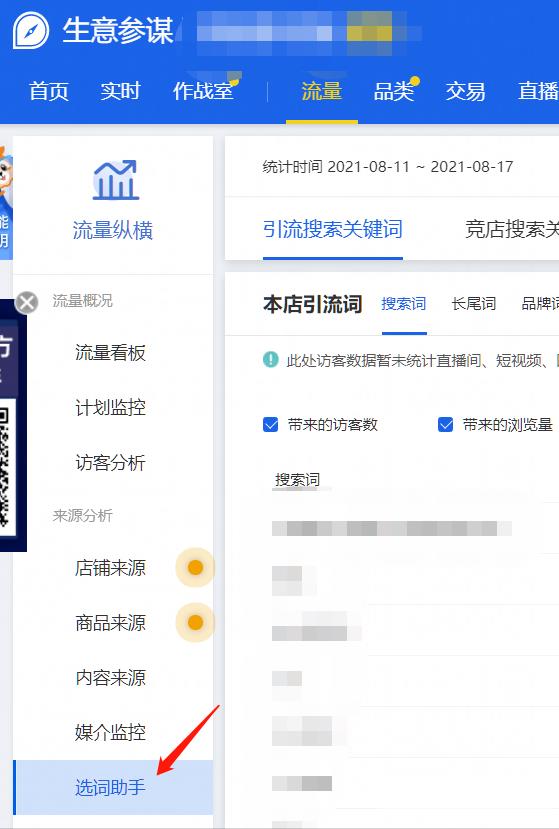Open 内容来源 in the sidebar

110,678
